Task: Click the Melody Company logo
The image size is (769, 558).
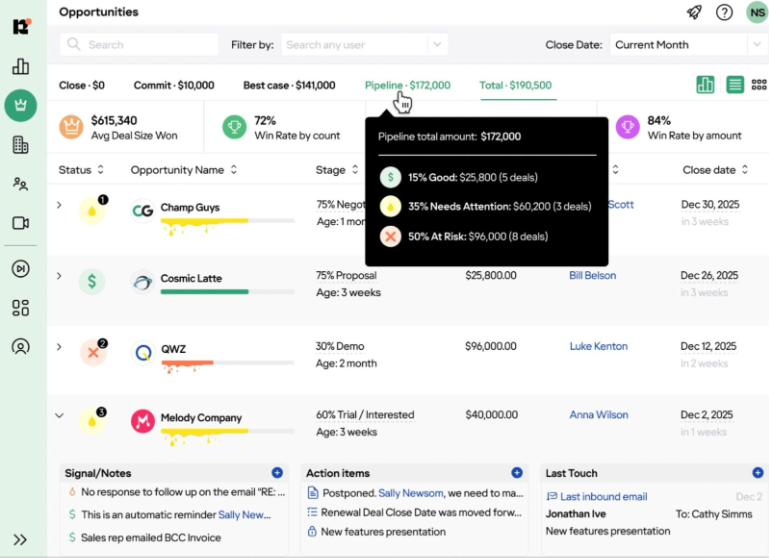Action: (x=143, y=421)
